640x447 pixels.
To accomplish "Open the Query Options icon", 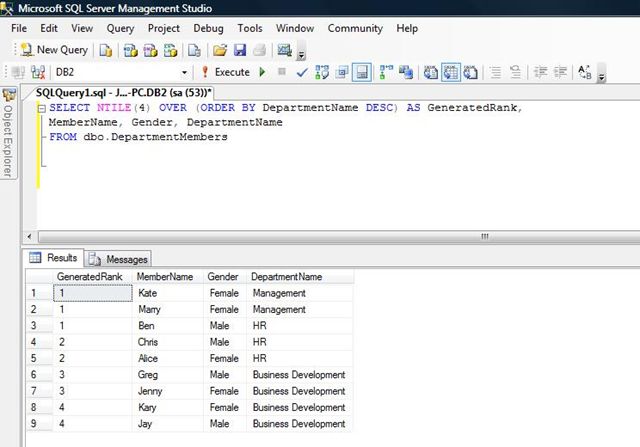I will coord(342,72).
